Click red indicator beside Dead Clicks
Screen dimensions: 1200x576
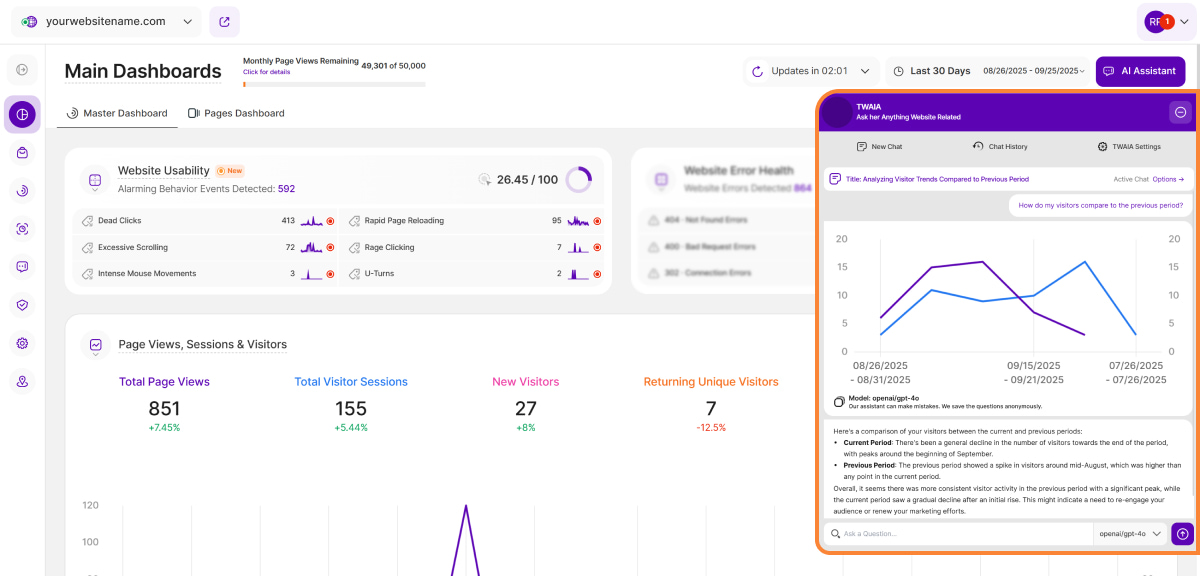(330, 221)
